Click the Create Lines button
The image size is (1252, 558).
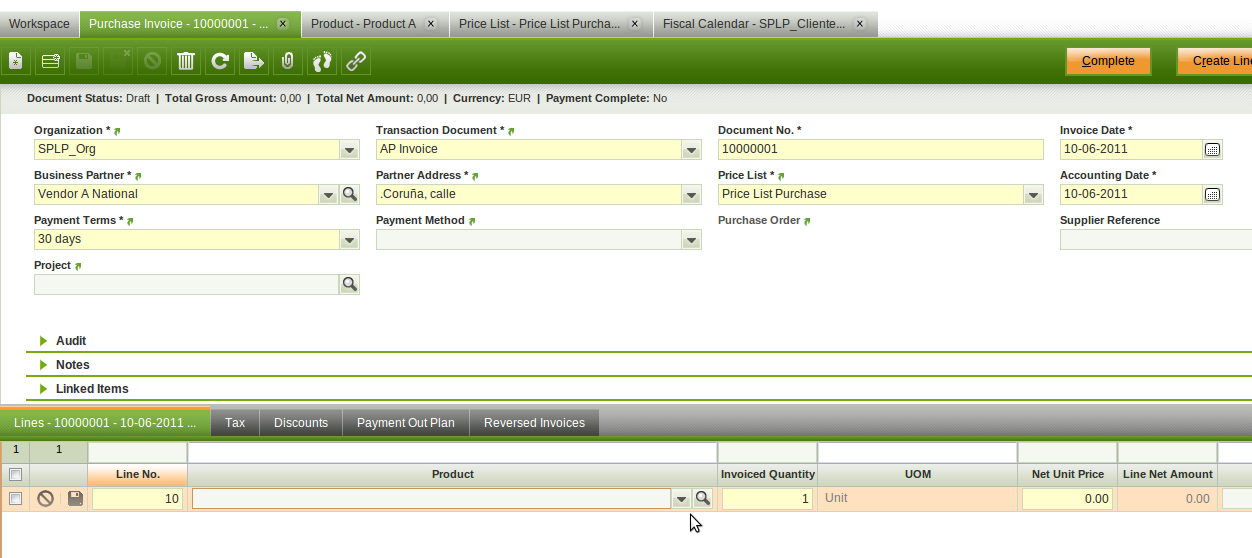[1214, 61]
